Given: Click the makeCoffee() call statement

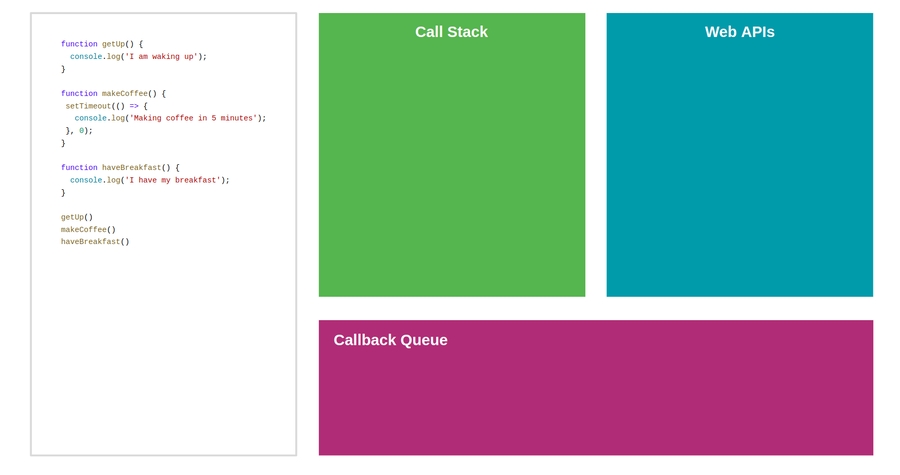Looking at the screenshot, I should 88,230.
